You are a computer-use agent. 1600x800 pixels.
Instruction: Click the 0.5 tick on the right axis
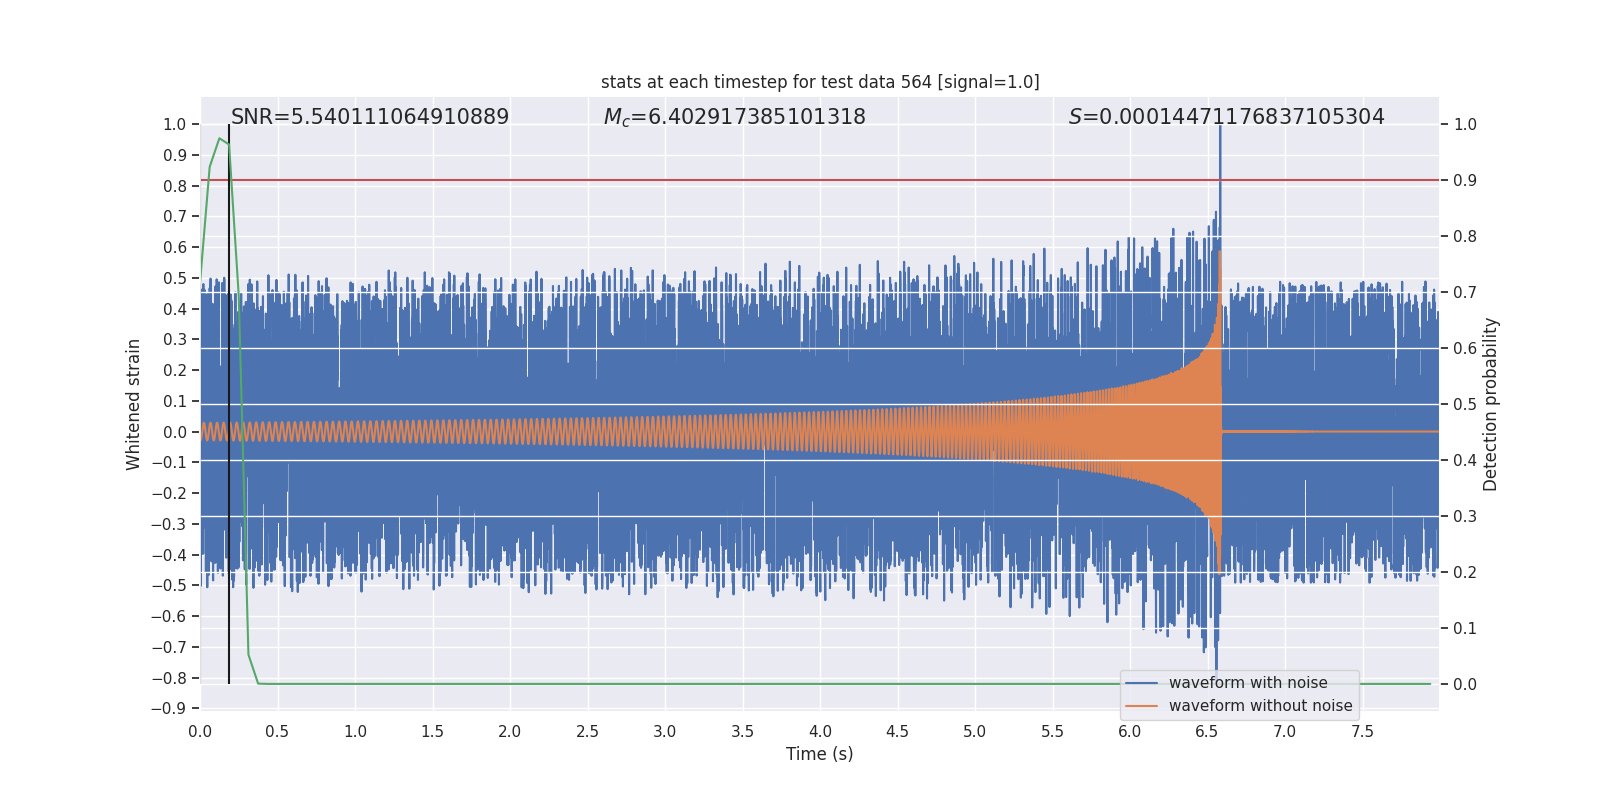click(1465, 405)
